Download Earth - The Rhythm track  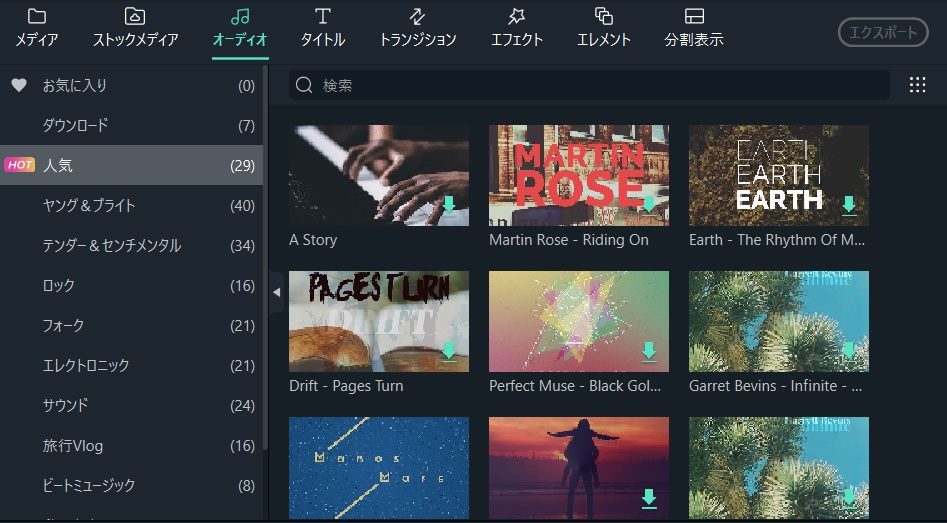[849, 205]
